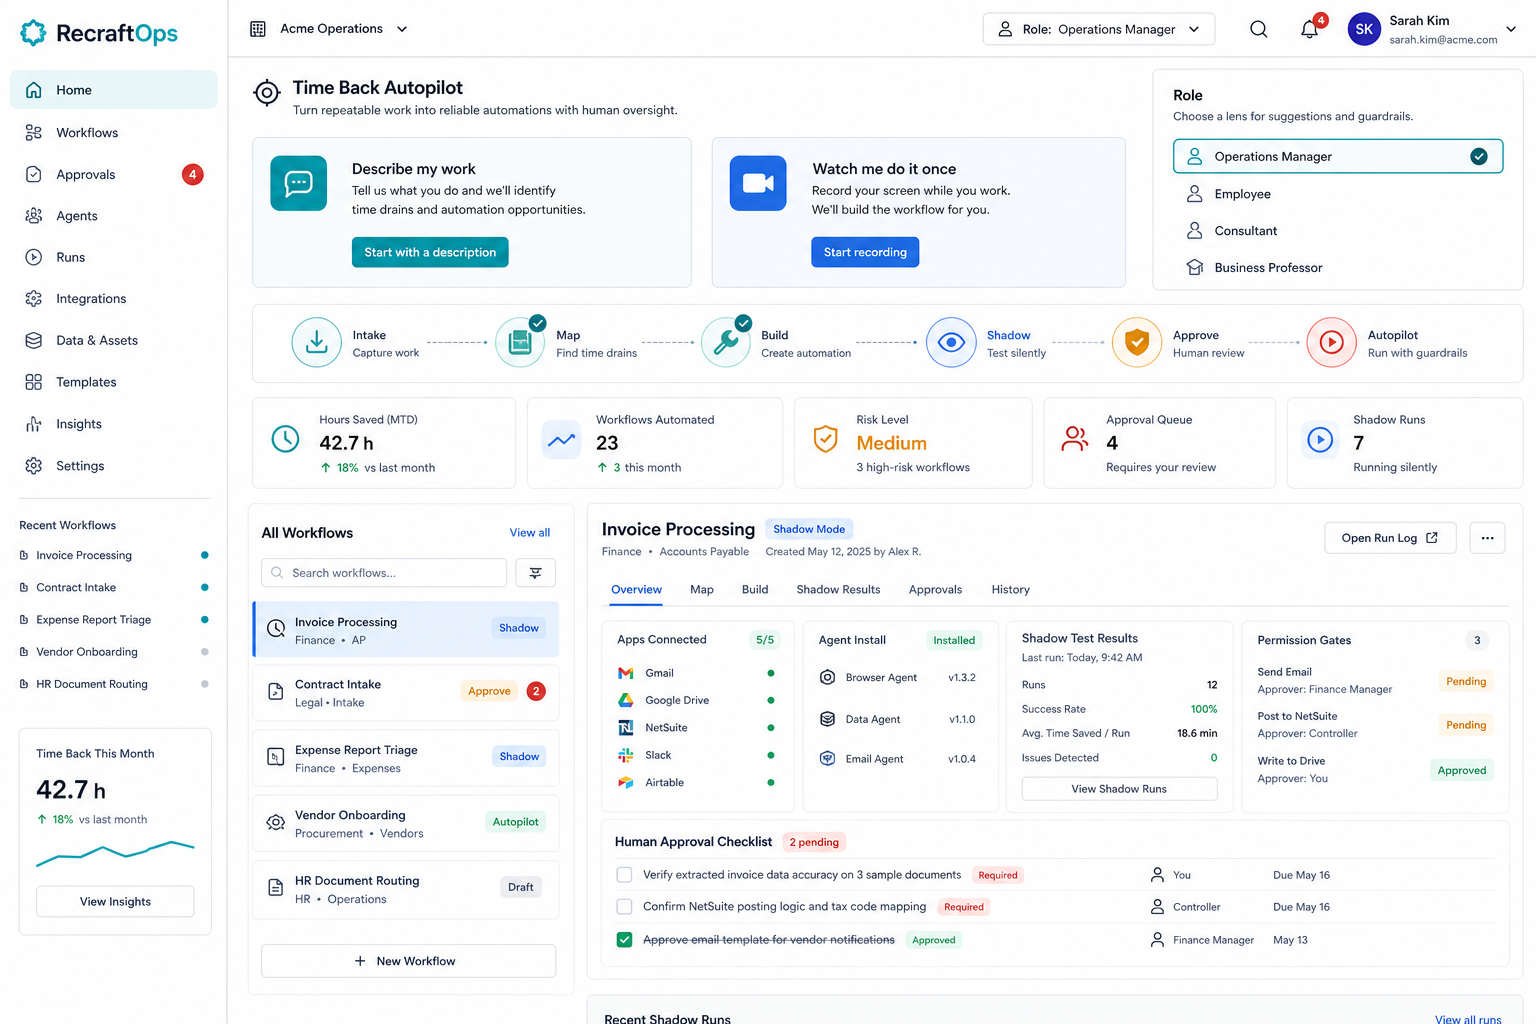Expand the Sarah Kim account menu chevron
This screenshot has height=1024, width=1536.
(1511, 29)
